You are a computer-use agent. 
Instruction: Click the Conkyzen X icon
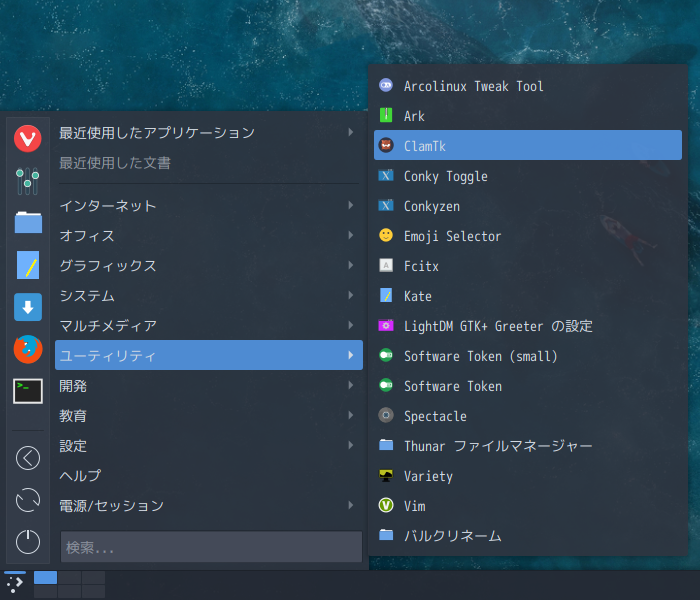pos(386,205)
